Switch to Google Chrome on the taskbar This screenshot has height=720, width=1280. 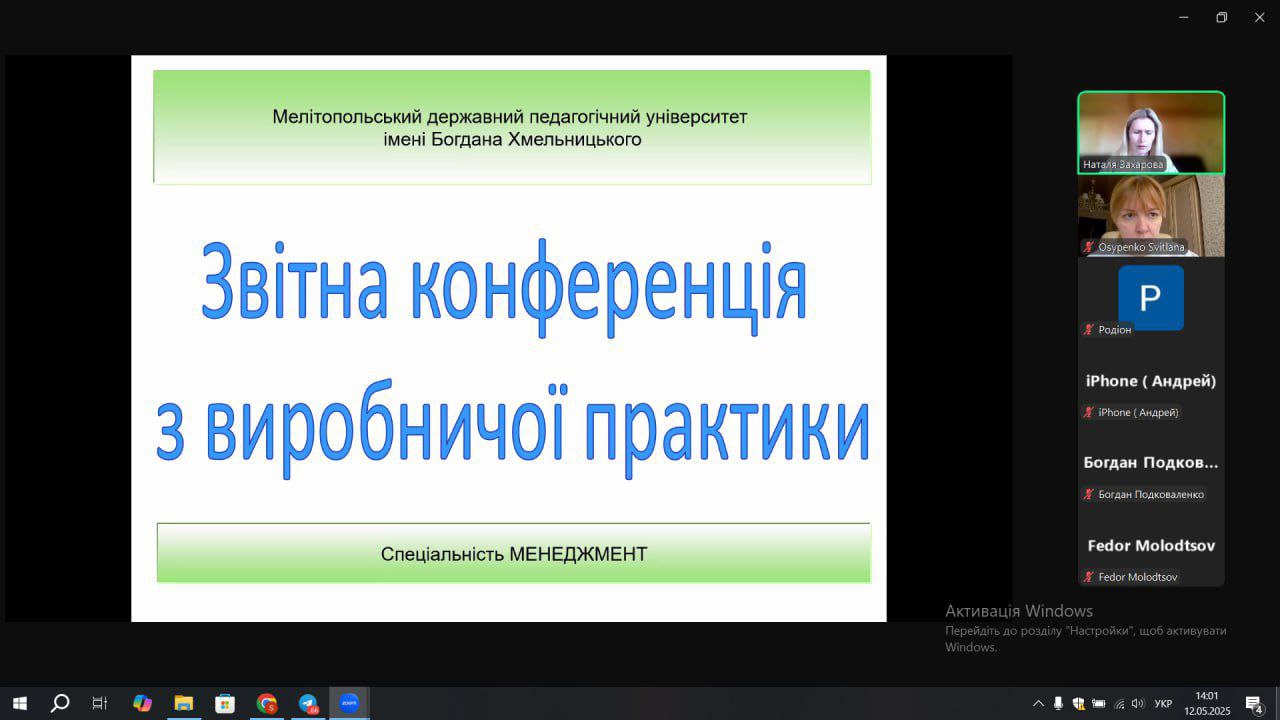(266, 703)
